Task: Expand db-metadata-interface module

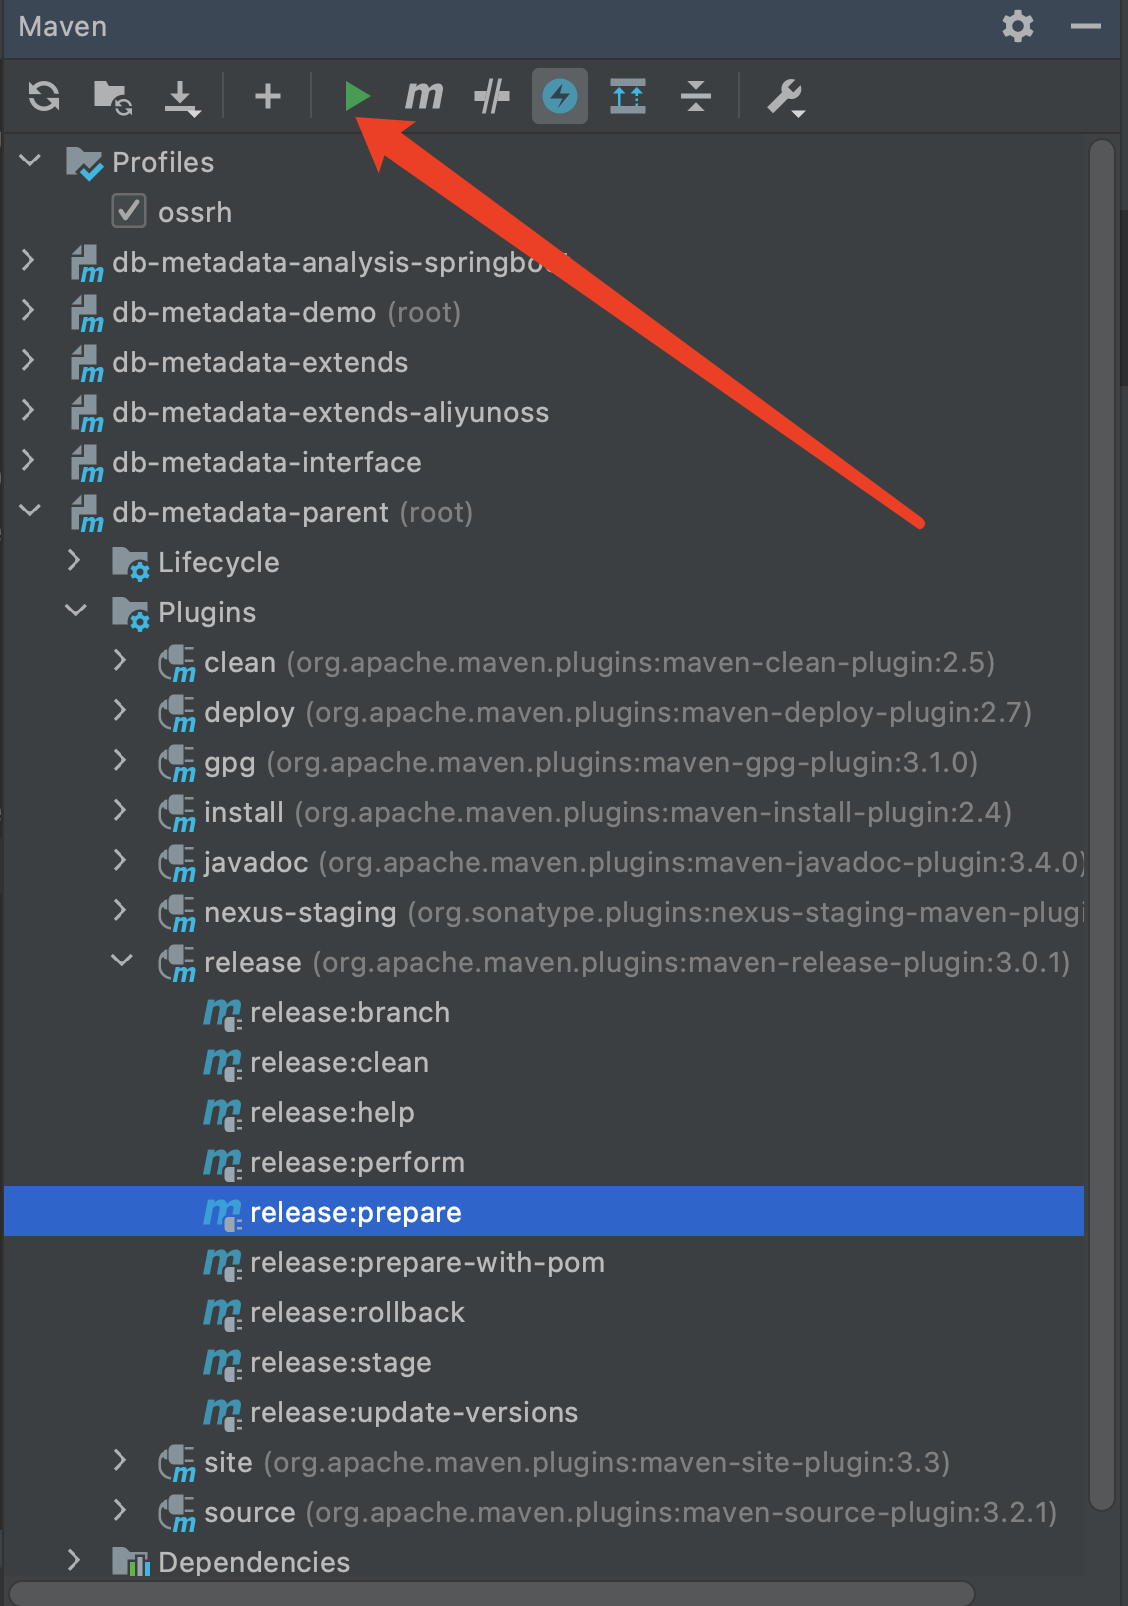Action: click(x=29, y=461)
